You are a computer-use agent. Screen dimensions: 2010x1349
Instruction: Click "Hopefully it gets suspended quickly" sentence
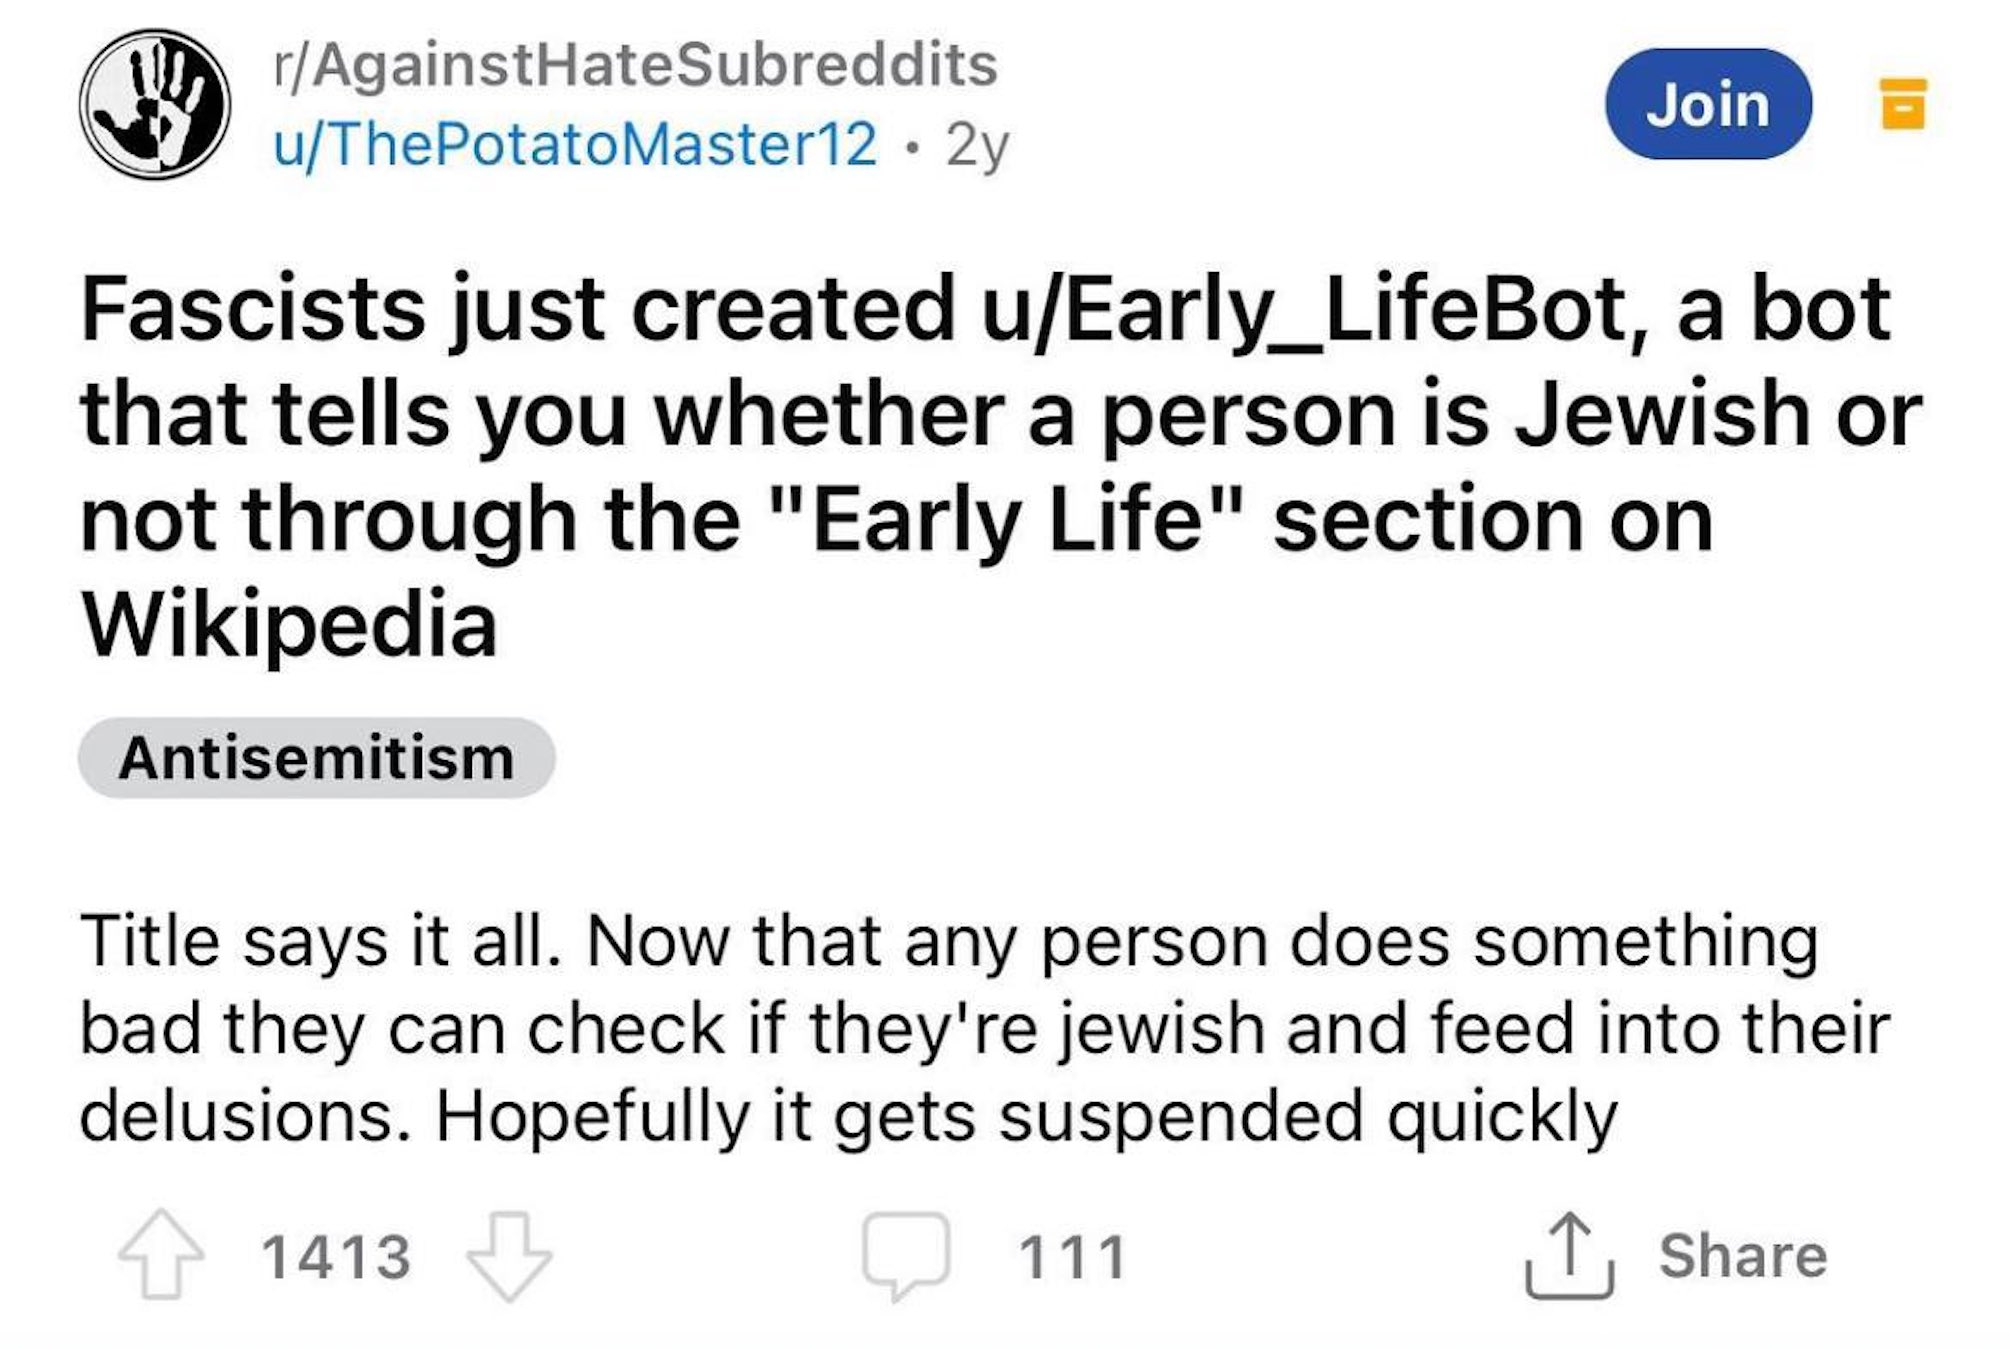[x=1025, y=1116]
